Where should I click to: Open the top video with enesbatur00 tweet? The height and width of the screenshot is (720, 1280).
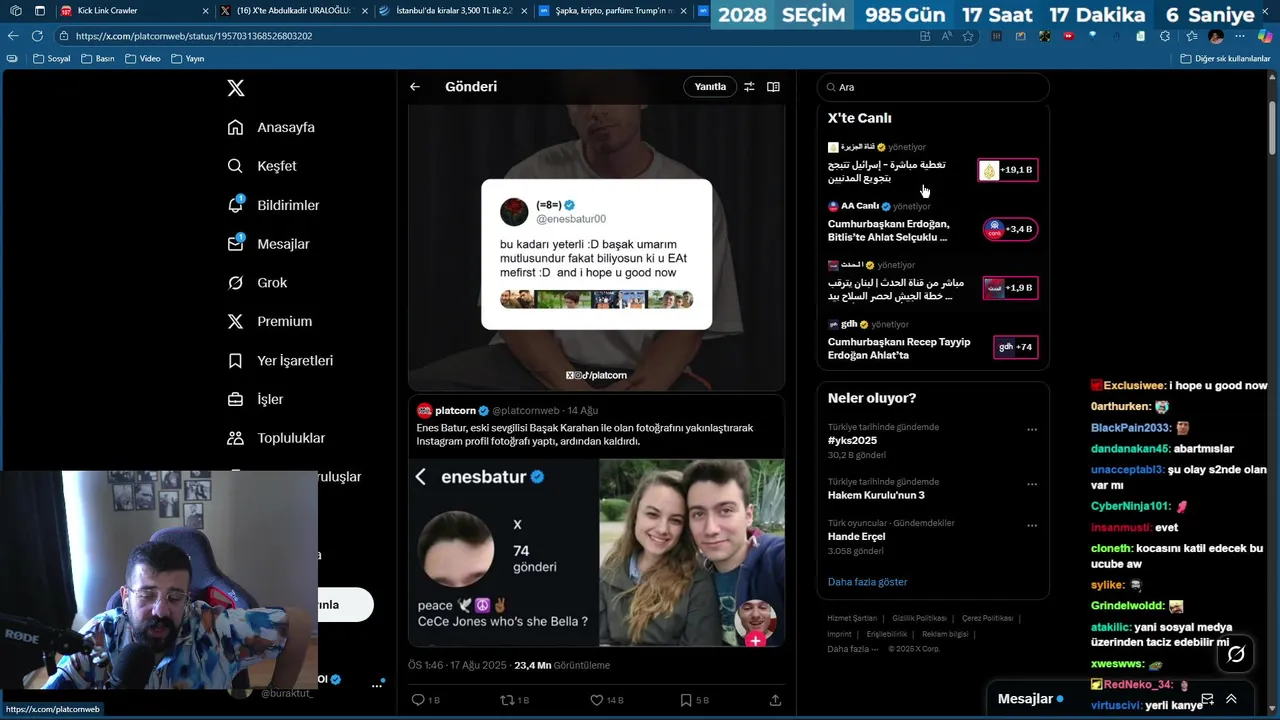tap(596, 247)
